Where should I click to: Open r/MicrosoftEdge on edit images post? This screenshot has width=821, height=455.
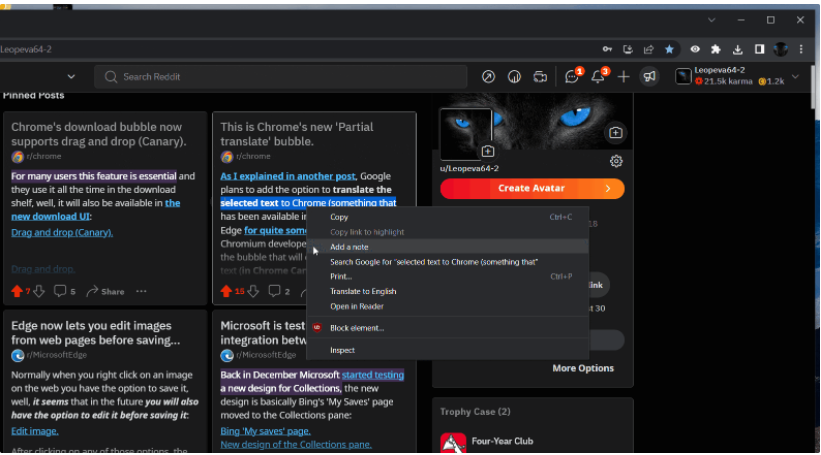coord(57,355)
